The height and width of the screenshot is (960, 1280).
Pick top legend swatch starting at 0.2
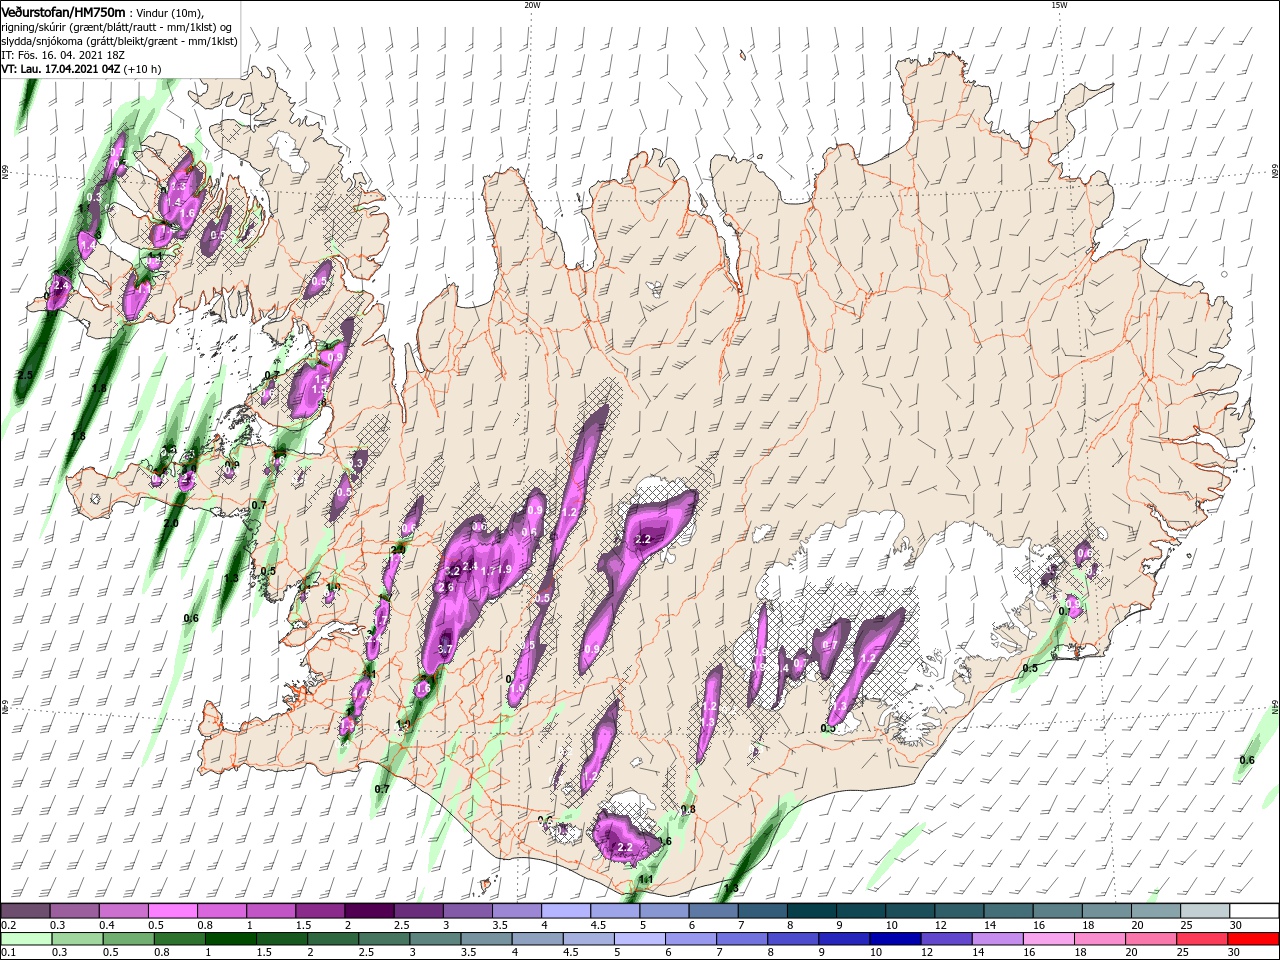click(25, 911)
